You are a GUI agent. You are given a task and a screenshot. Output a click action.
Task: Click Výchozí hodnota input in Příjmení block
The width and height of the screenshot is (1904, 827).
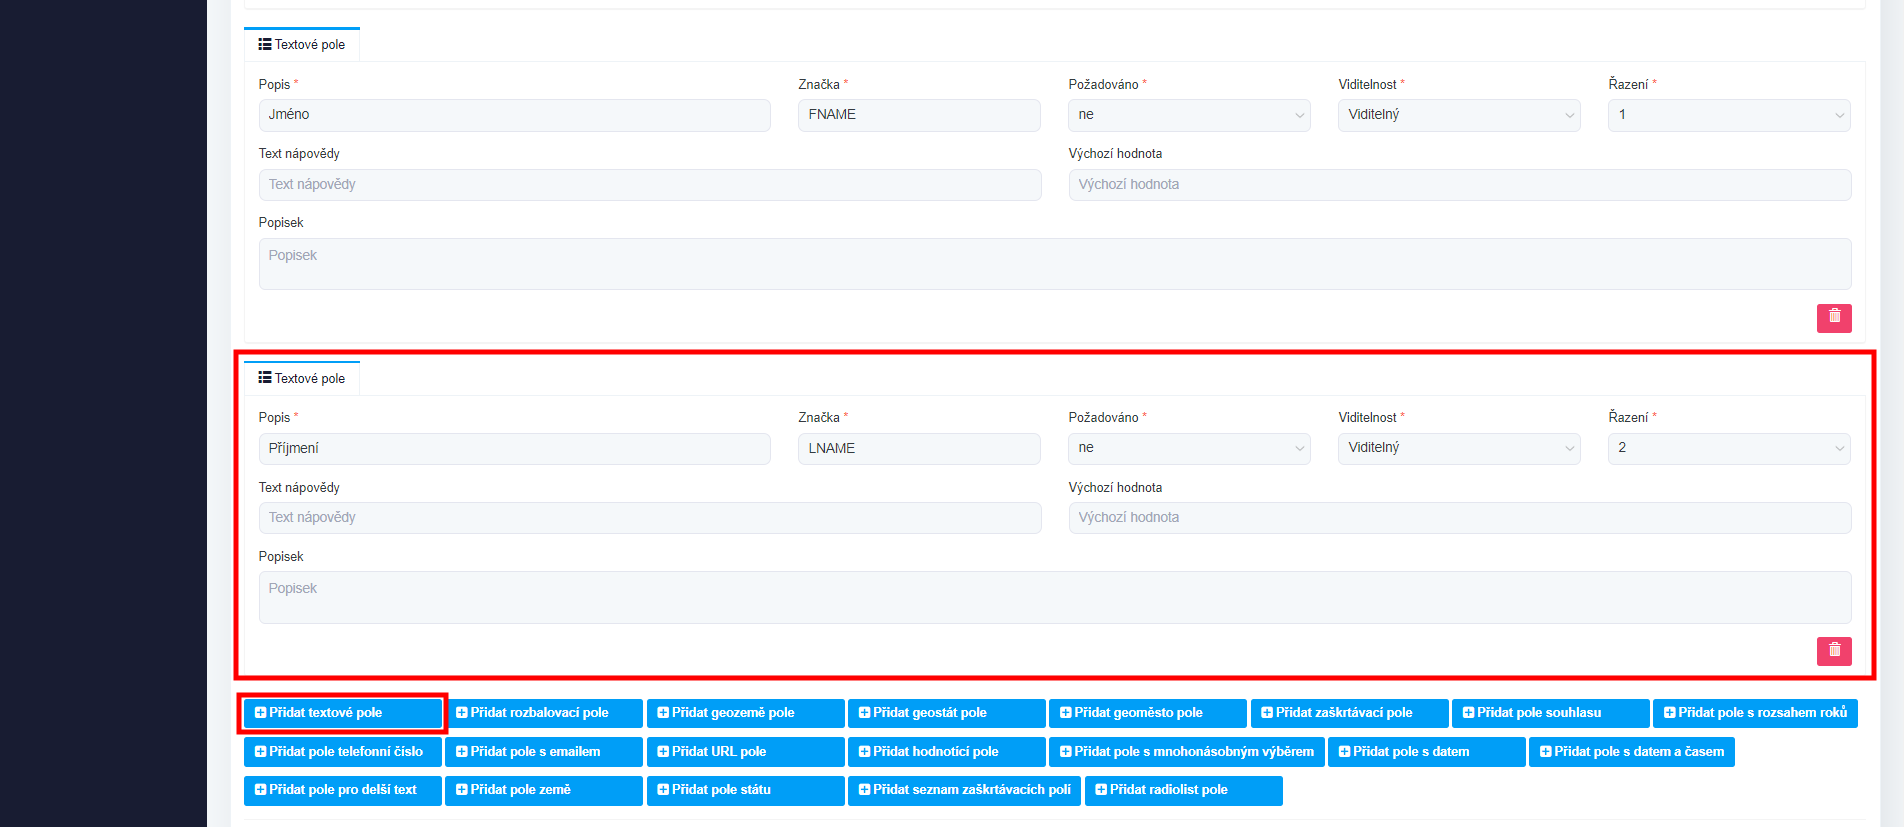click(1460, 518)
